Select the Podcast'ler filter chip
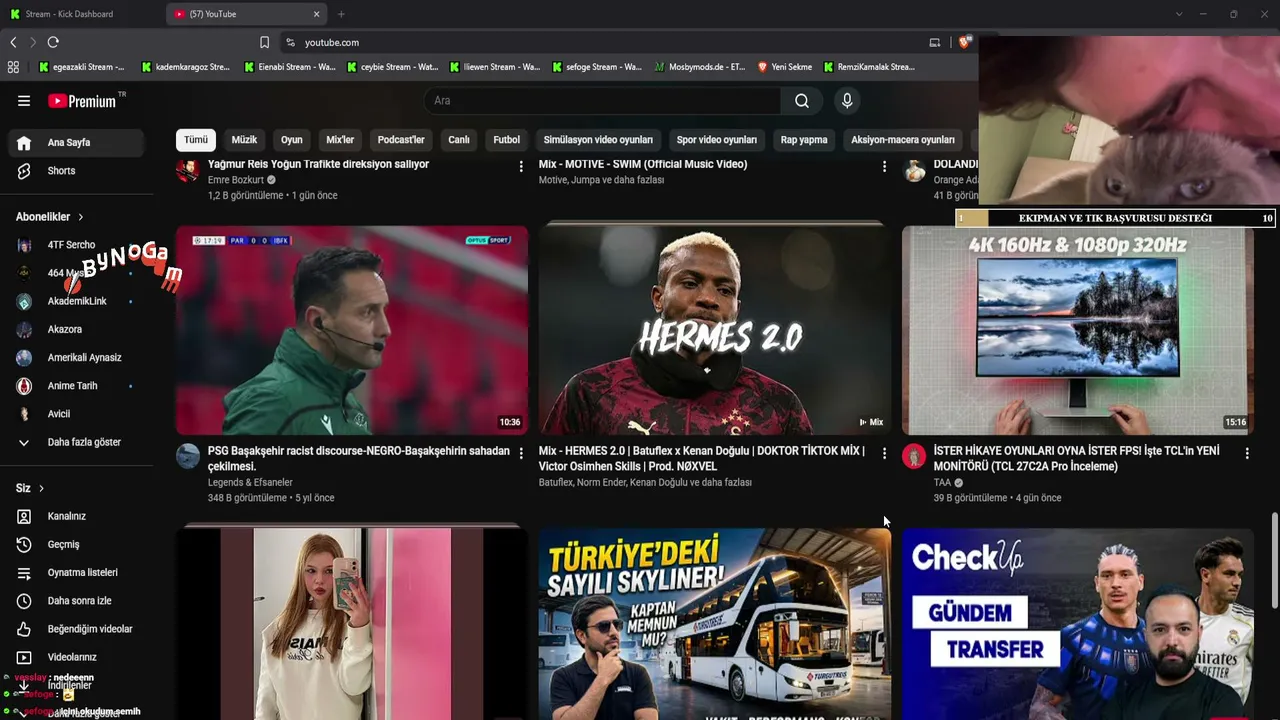This screenshot has height=720, width=1280. (401, 140)
